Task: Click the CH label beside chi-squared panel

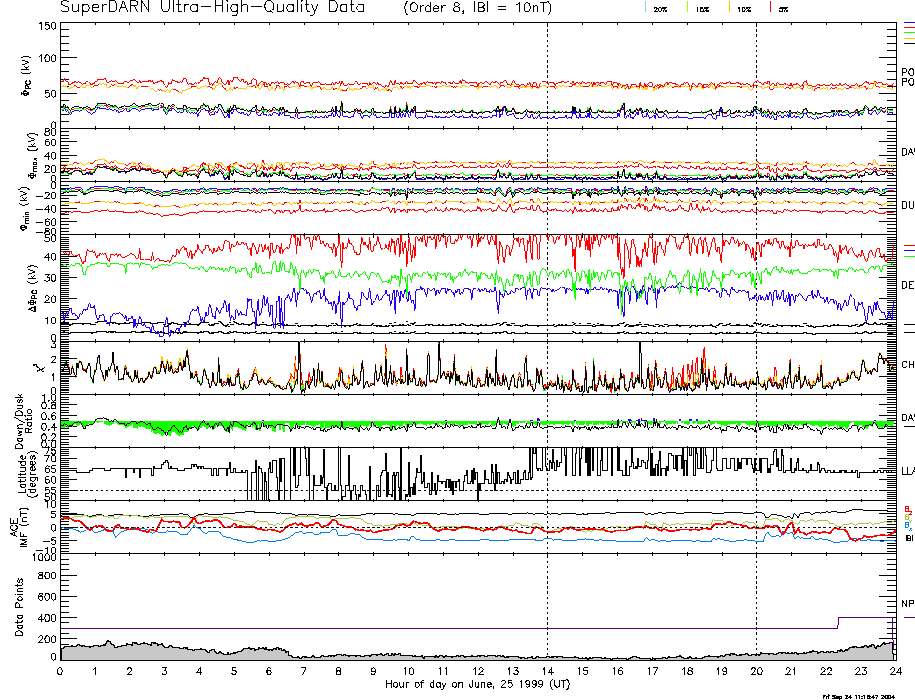Action: 908,365
